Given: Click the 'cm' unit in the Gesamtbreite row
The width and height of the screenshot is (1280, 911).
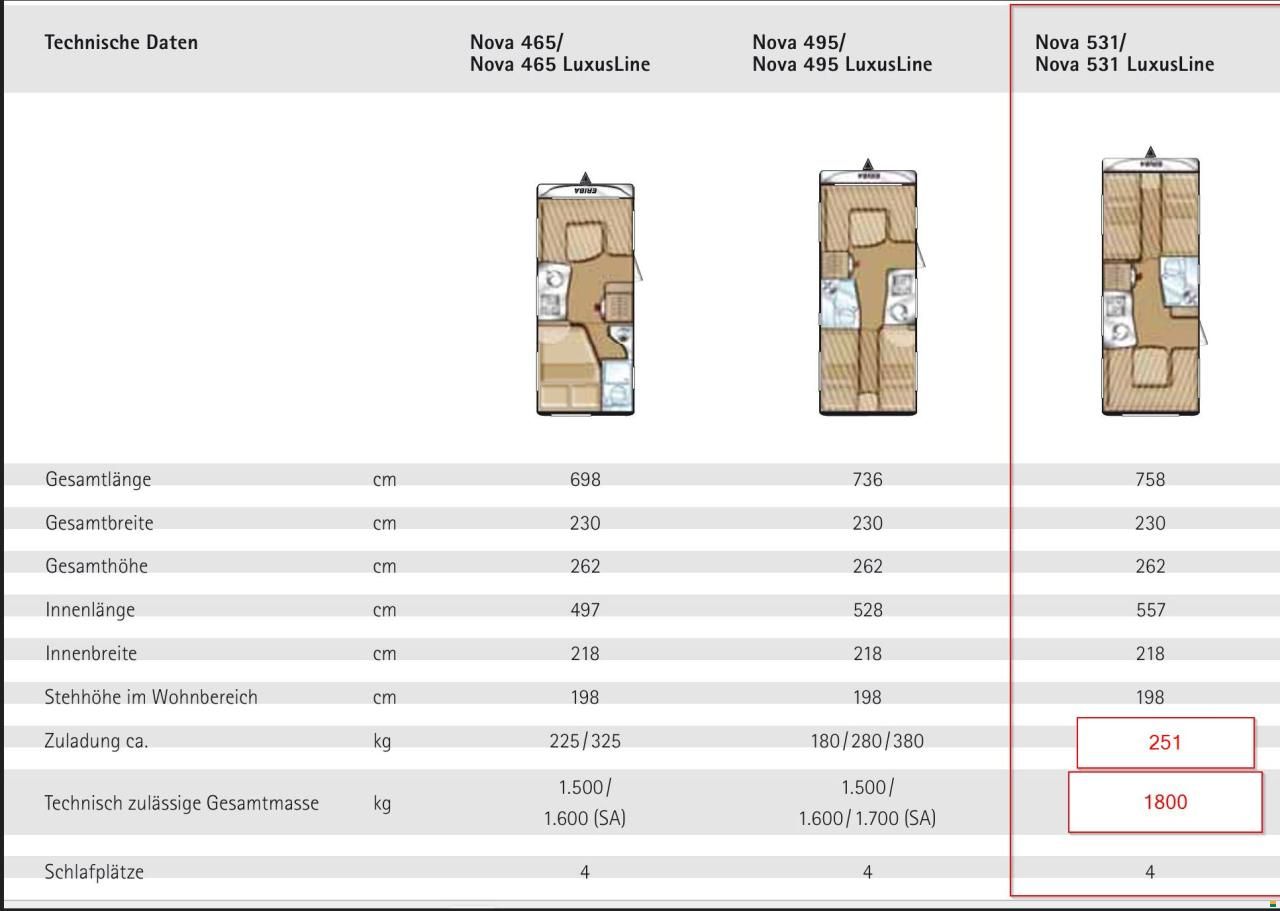Looking at the screenshot, I should click(385, 524).
